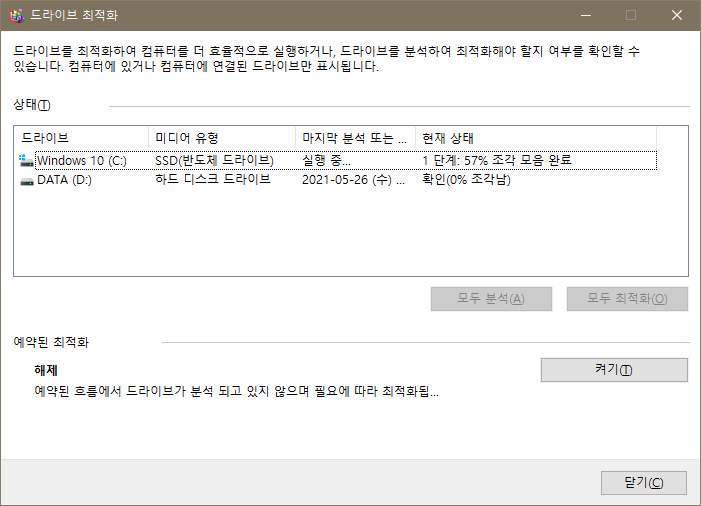
Task: Click the 미디어 유형 column header
Action: pos(222,138)
